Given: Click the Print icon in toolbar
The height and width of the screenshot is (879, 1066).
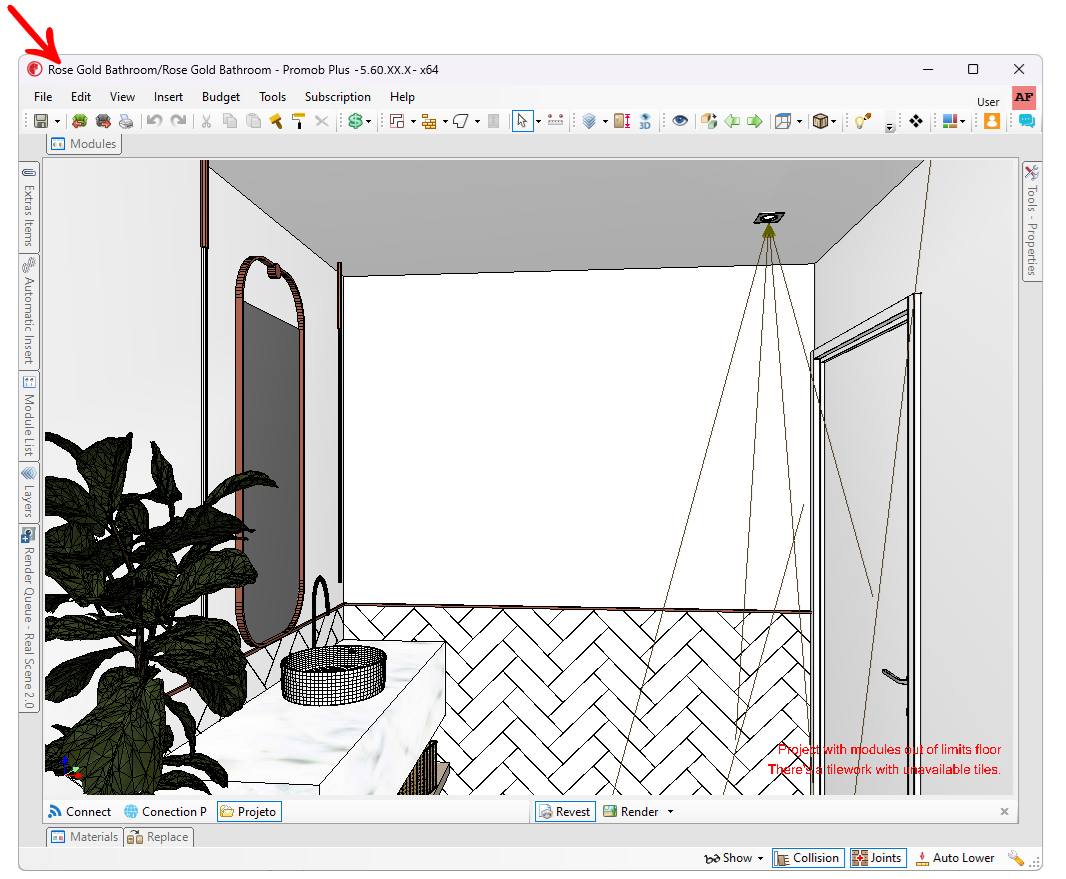Looking at the screenshot, I should [x=126, y=121].
